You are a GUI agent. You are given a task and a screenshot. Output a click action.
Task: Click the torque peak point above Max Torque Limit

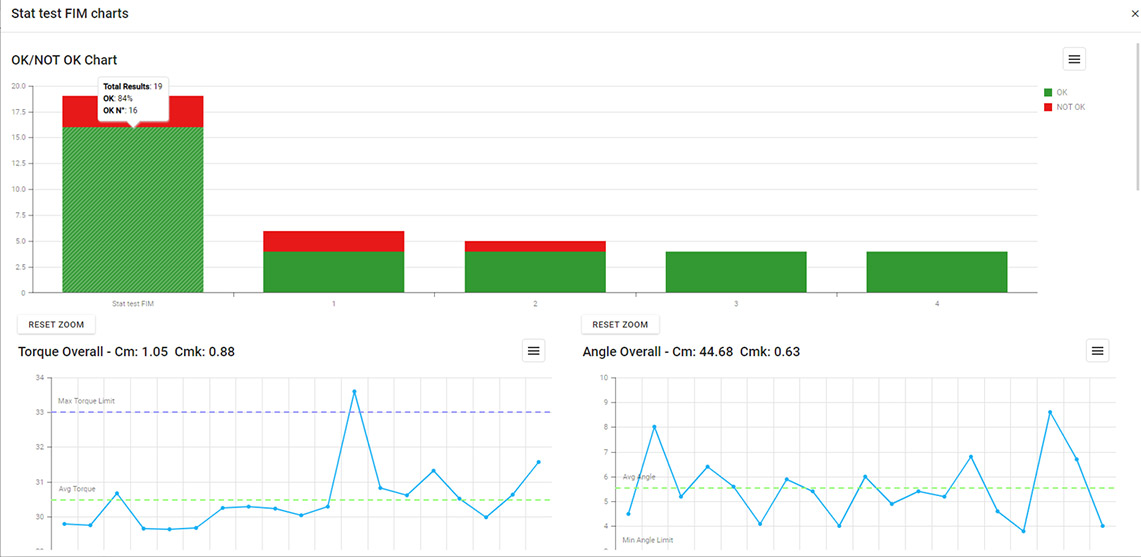tap(354, 392)
